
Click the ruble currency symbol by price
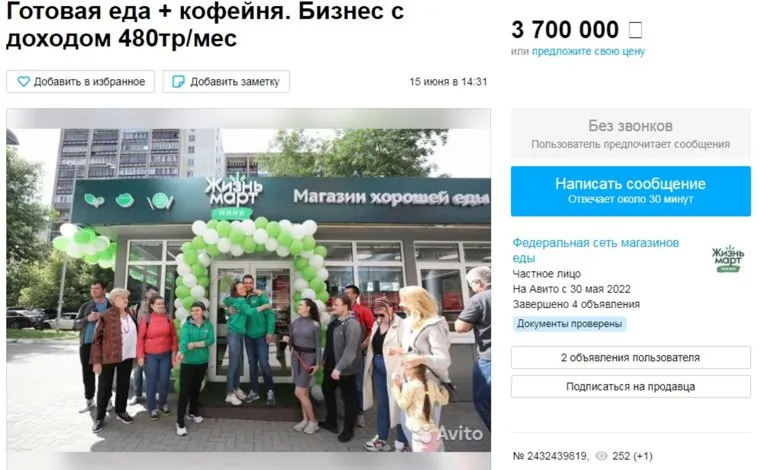coord(635,30)
